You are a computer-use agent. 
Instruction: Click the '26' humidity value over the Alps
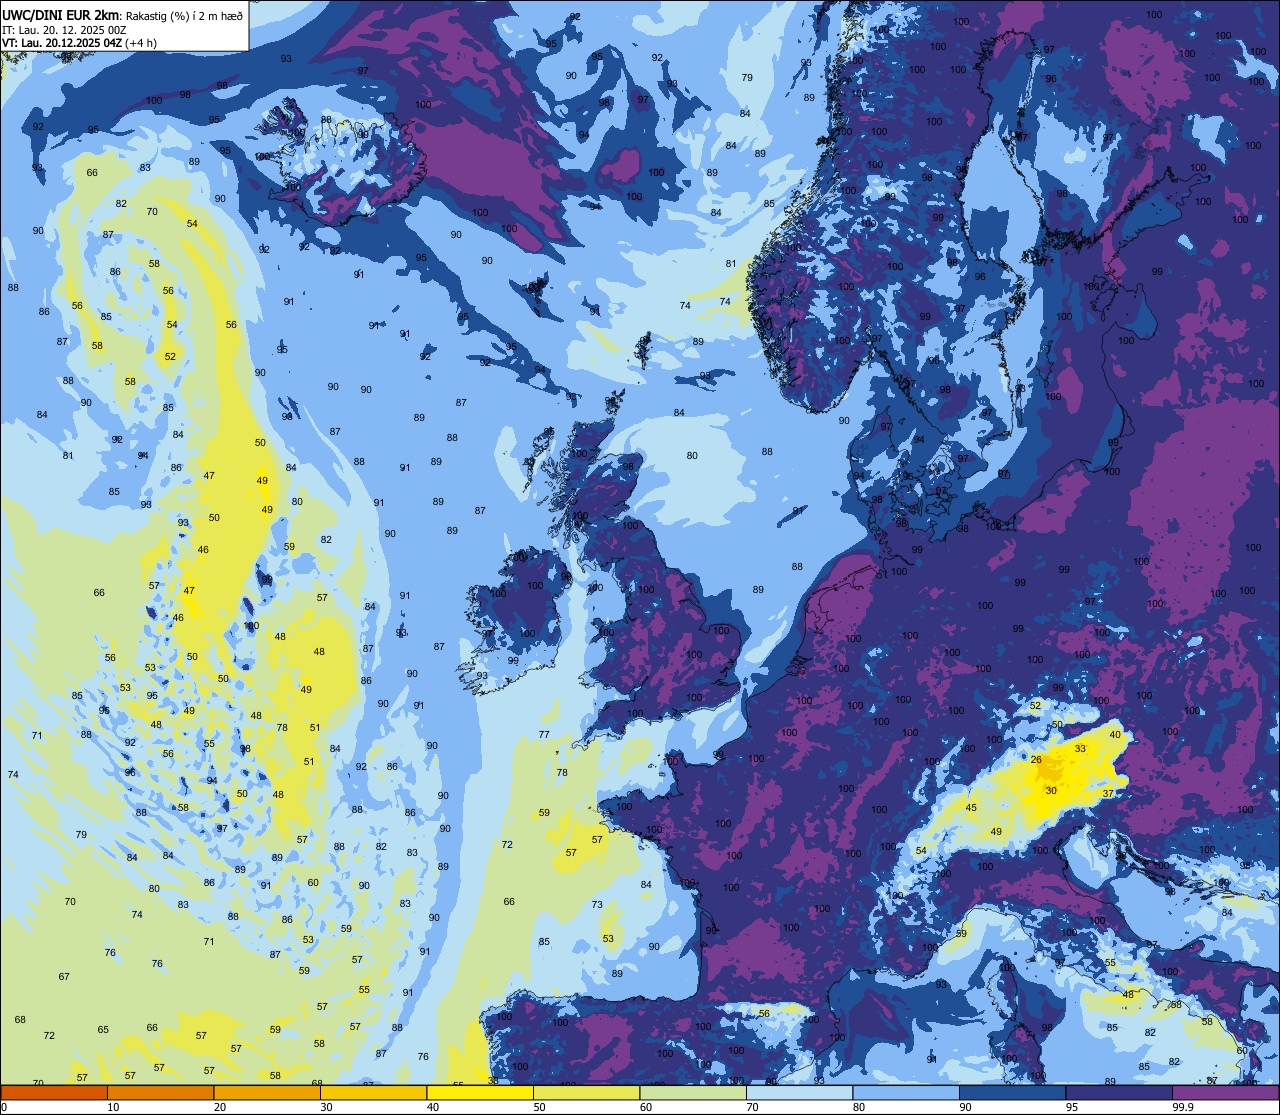(1036, 760)
